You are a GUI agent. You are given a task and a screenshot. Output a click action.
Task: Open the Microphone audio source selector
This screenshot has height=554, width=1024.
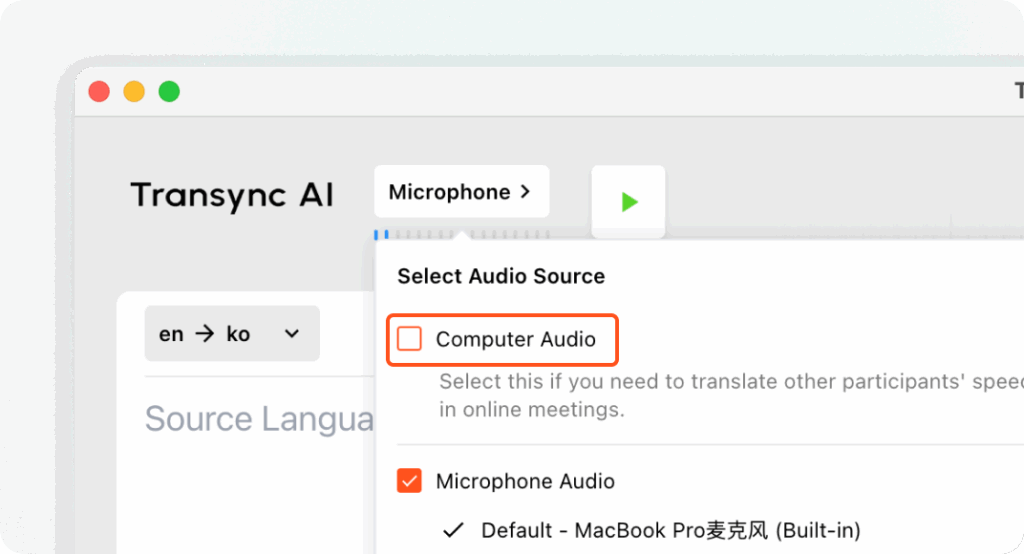click(x=462, y=191)
